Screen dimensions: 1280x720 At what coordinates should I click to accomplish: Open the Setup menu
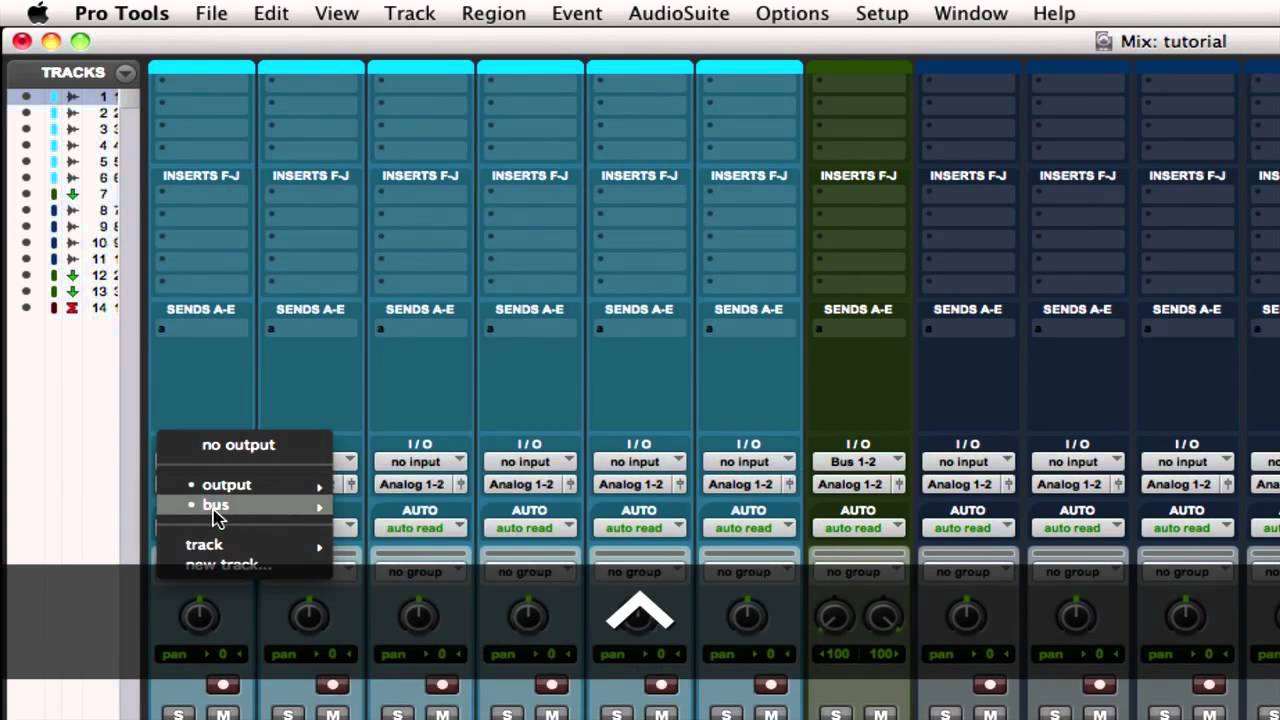coord(882,13)
